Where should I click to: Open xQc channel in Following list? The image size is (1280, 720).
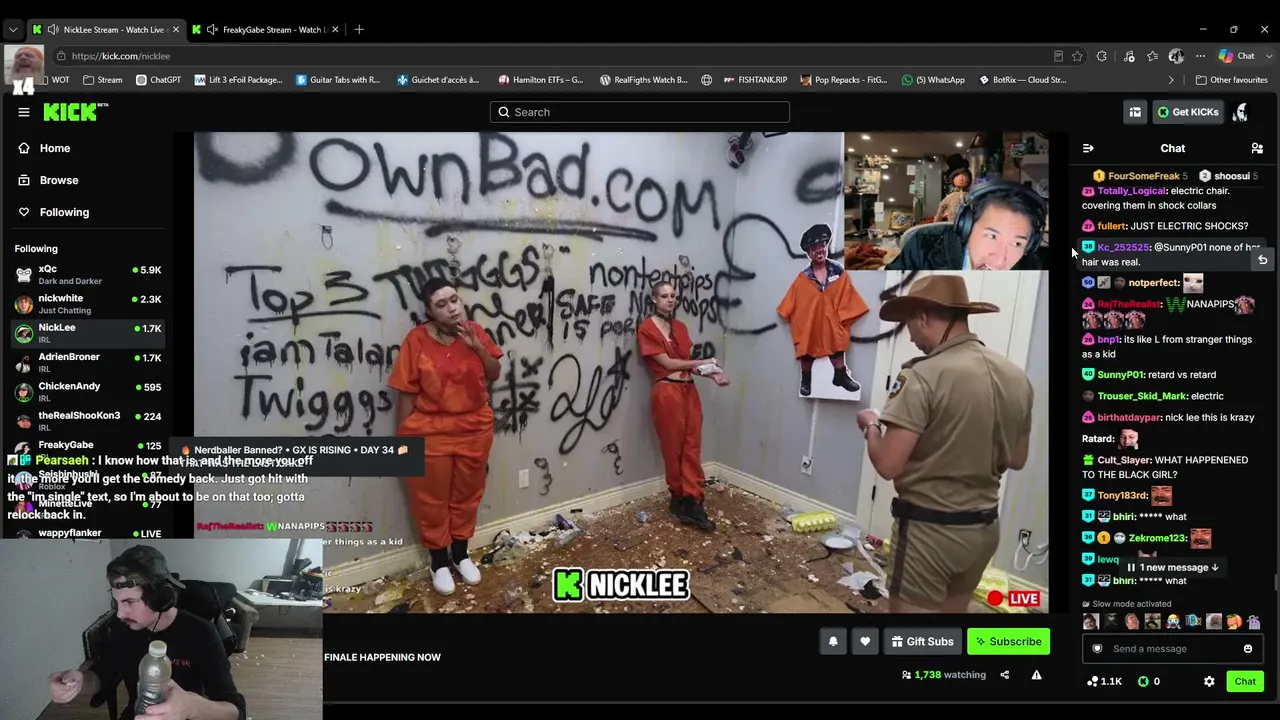tap(88, 275)
